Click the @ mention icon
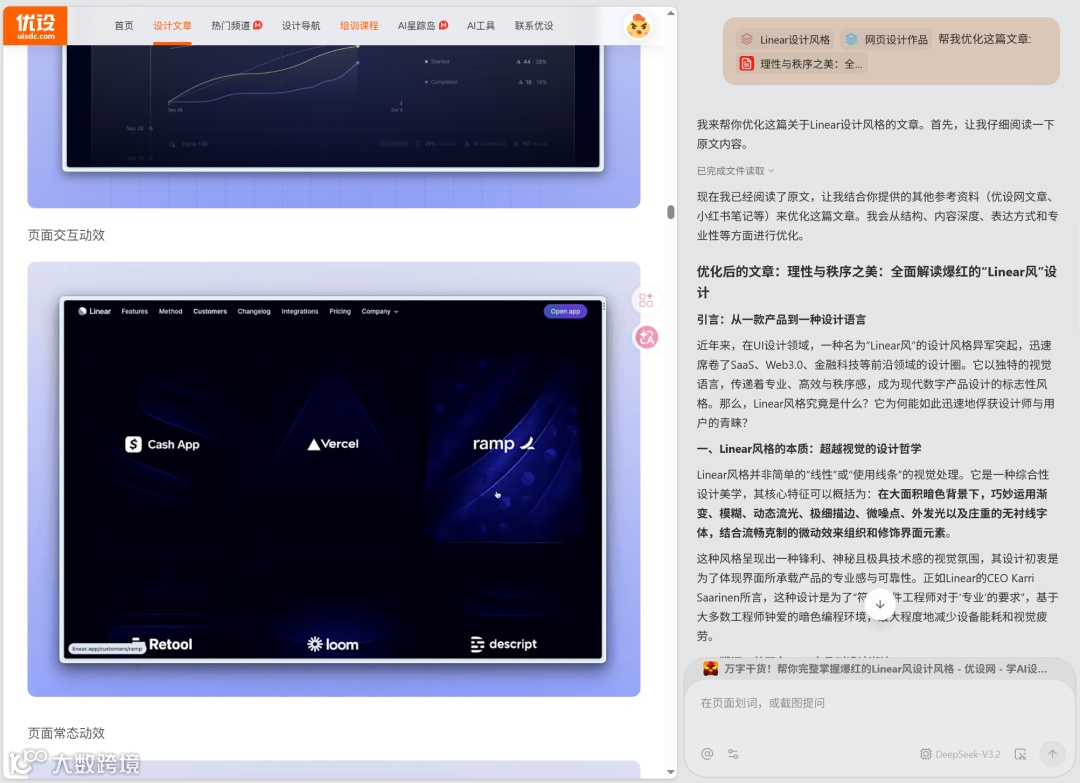 707,754
